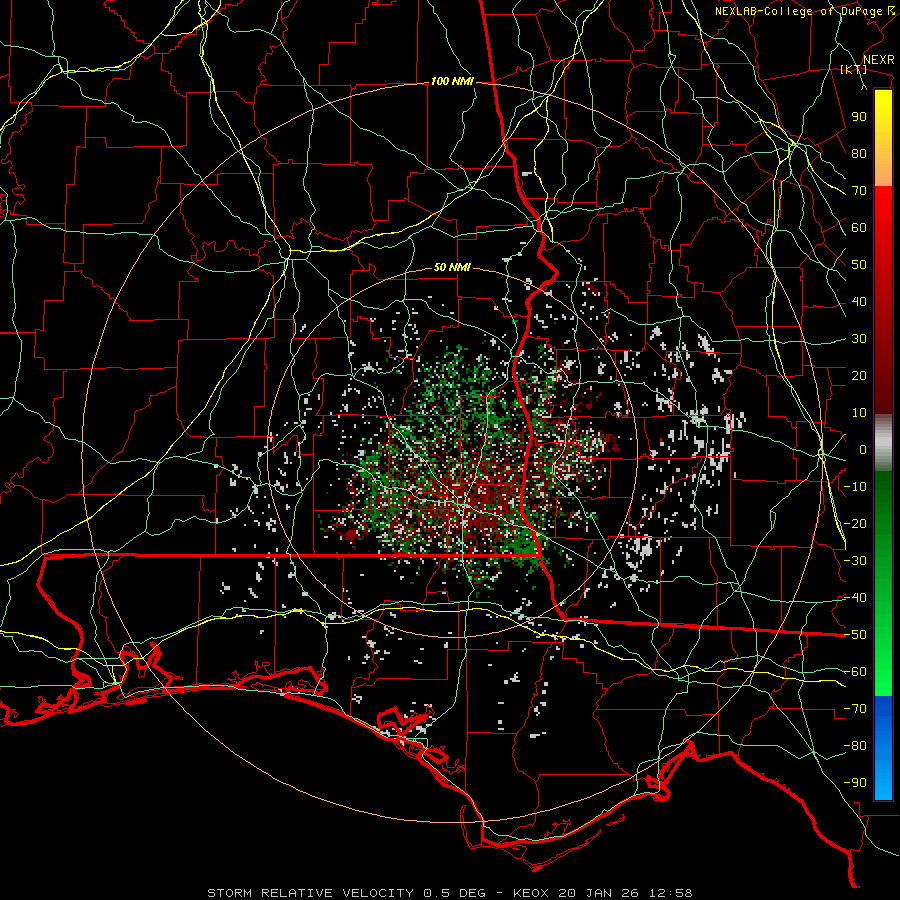
Task: Click the -30 scale value
Action: point(855,561)
